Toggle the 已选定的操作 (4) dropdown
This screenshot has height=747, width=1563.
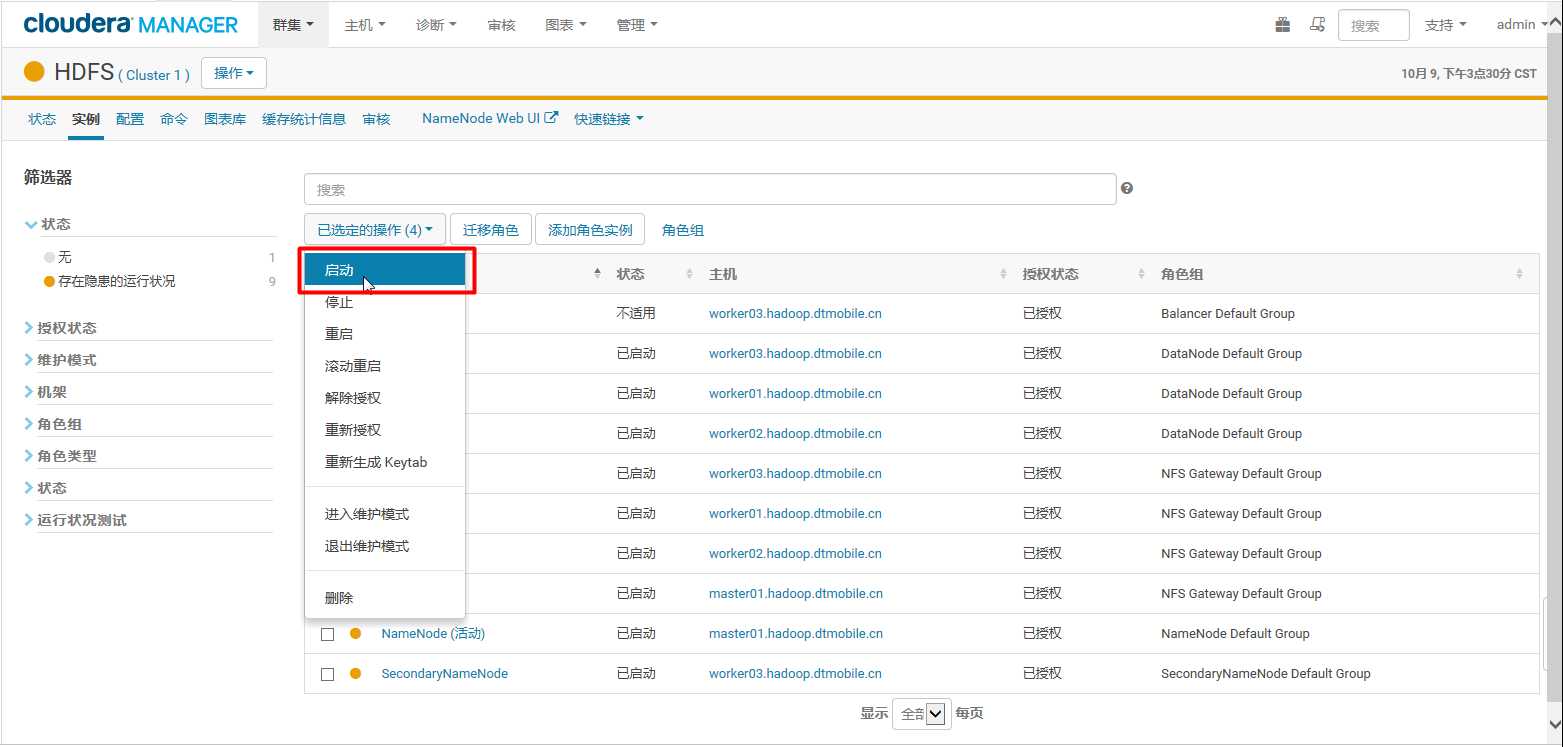tap(375, 230)
